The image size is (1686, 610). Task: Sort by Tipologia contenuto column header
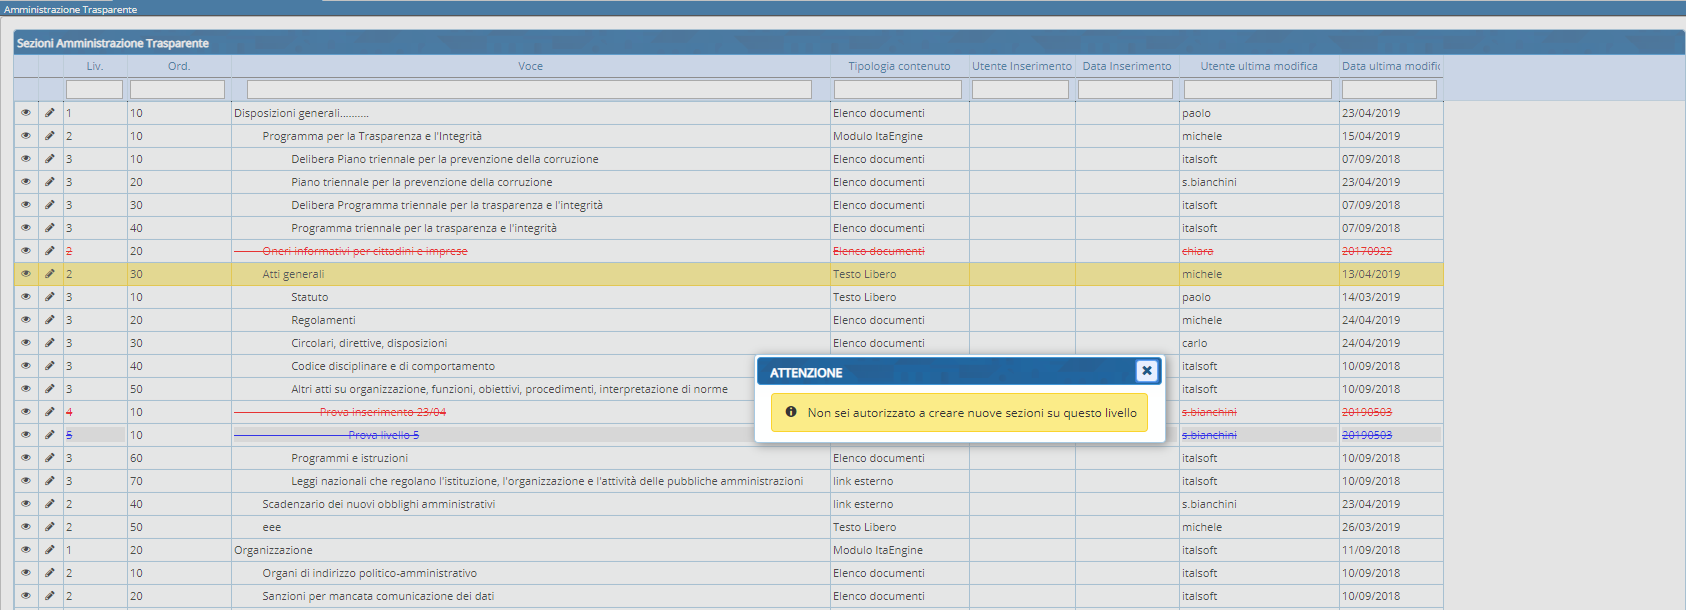click(899, 66)
